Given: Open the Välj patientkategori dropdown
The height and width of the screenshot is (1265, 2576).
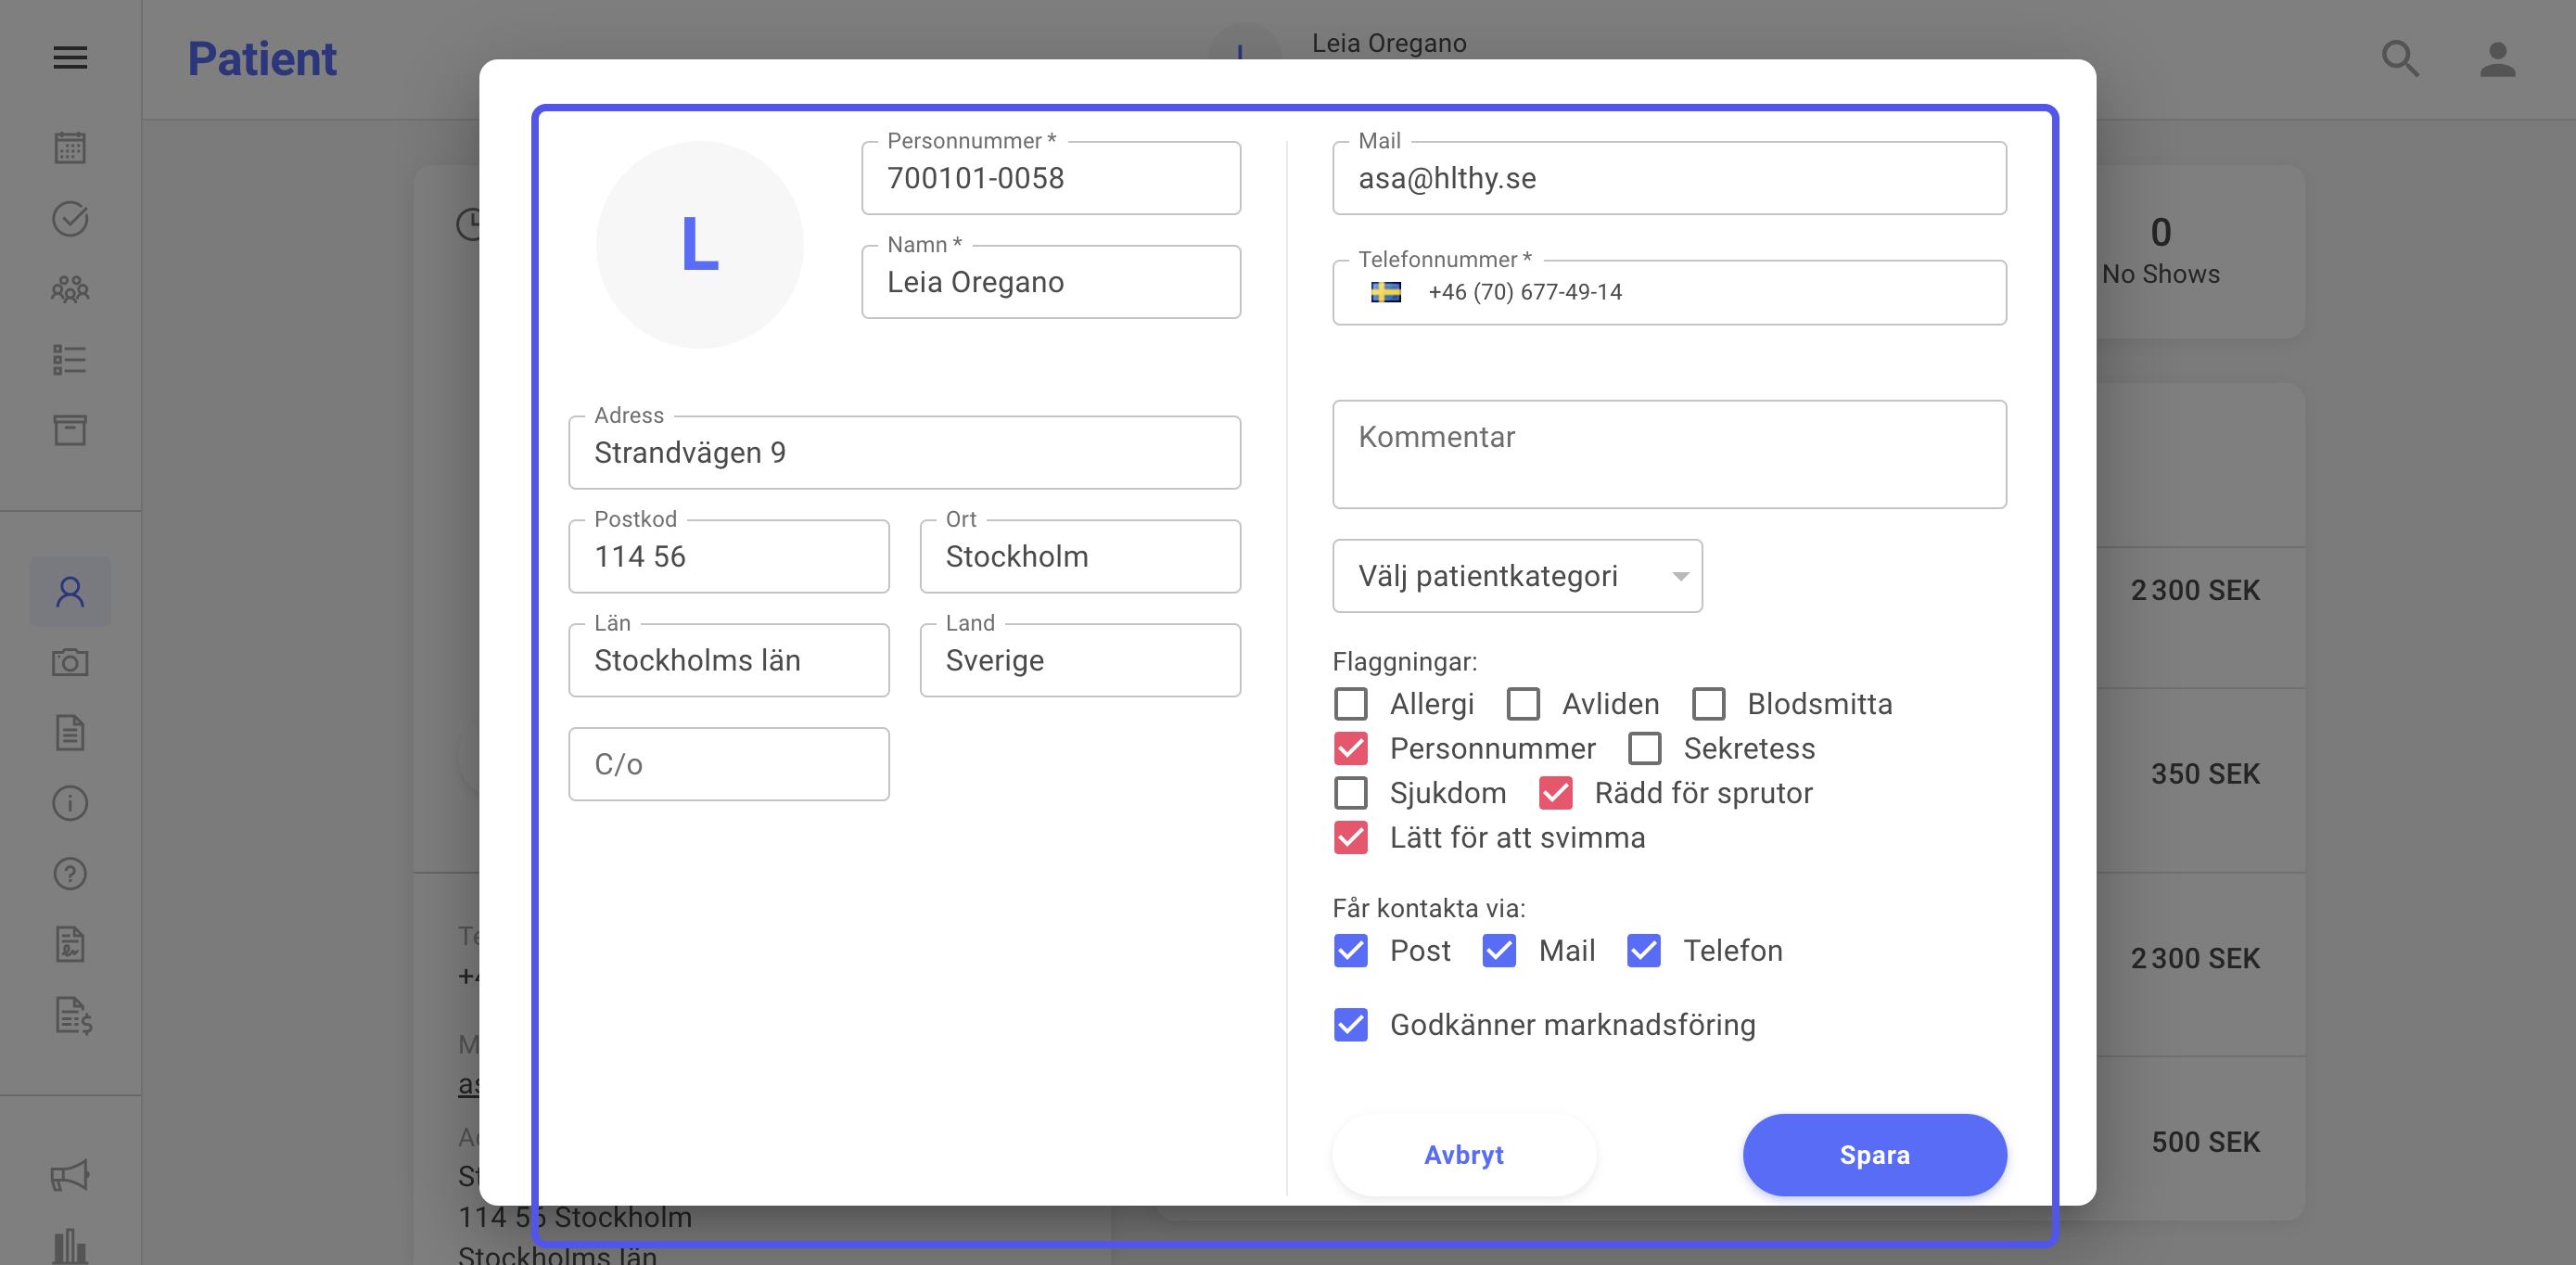Looking at the screenshot, I should 1517,576.
